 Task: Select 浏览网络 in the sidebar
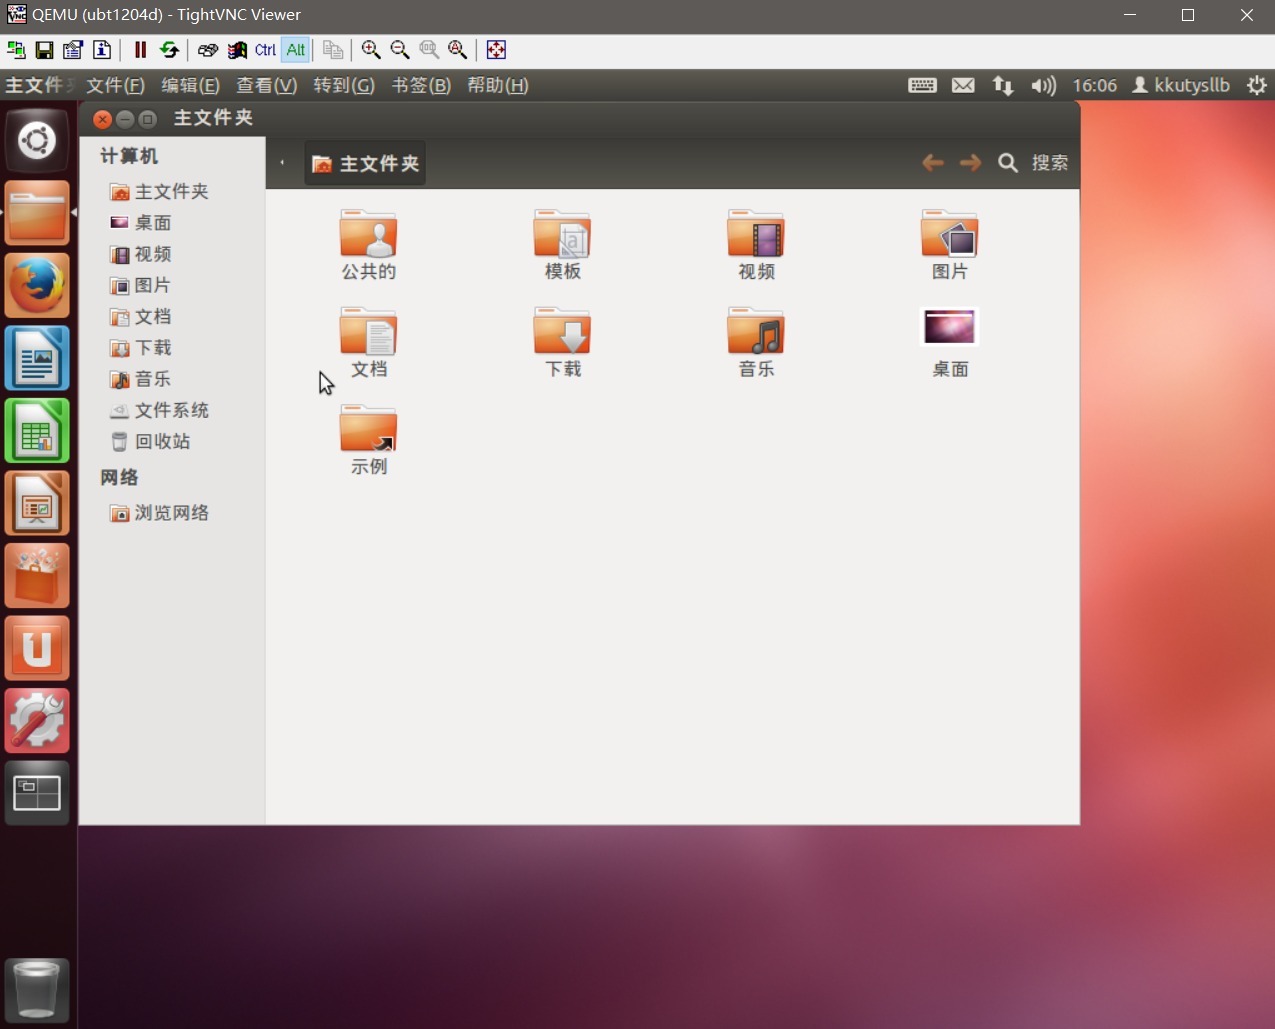(171, 512)
